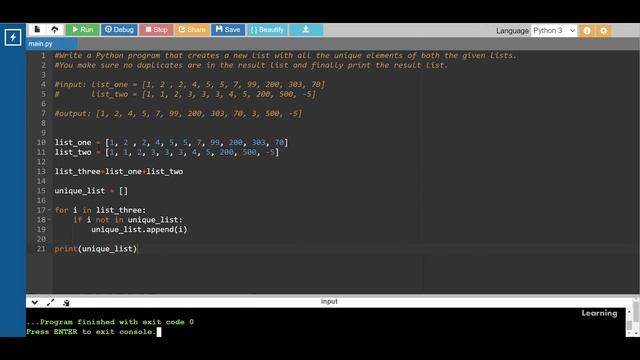Click the list_two assignment on line 11

[167, 152]
